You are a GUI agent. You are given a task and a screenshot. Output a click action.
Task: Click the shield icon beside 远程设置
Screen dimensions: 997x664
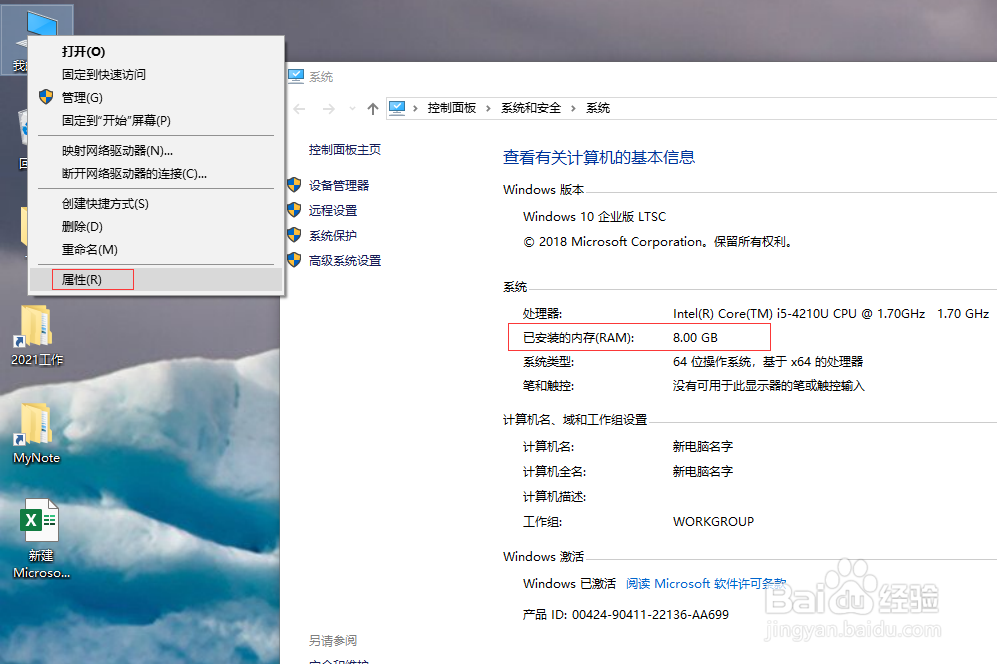294,209
